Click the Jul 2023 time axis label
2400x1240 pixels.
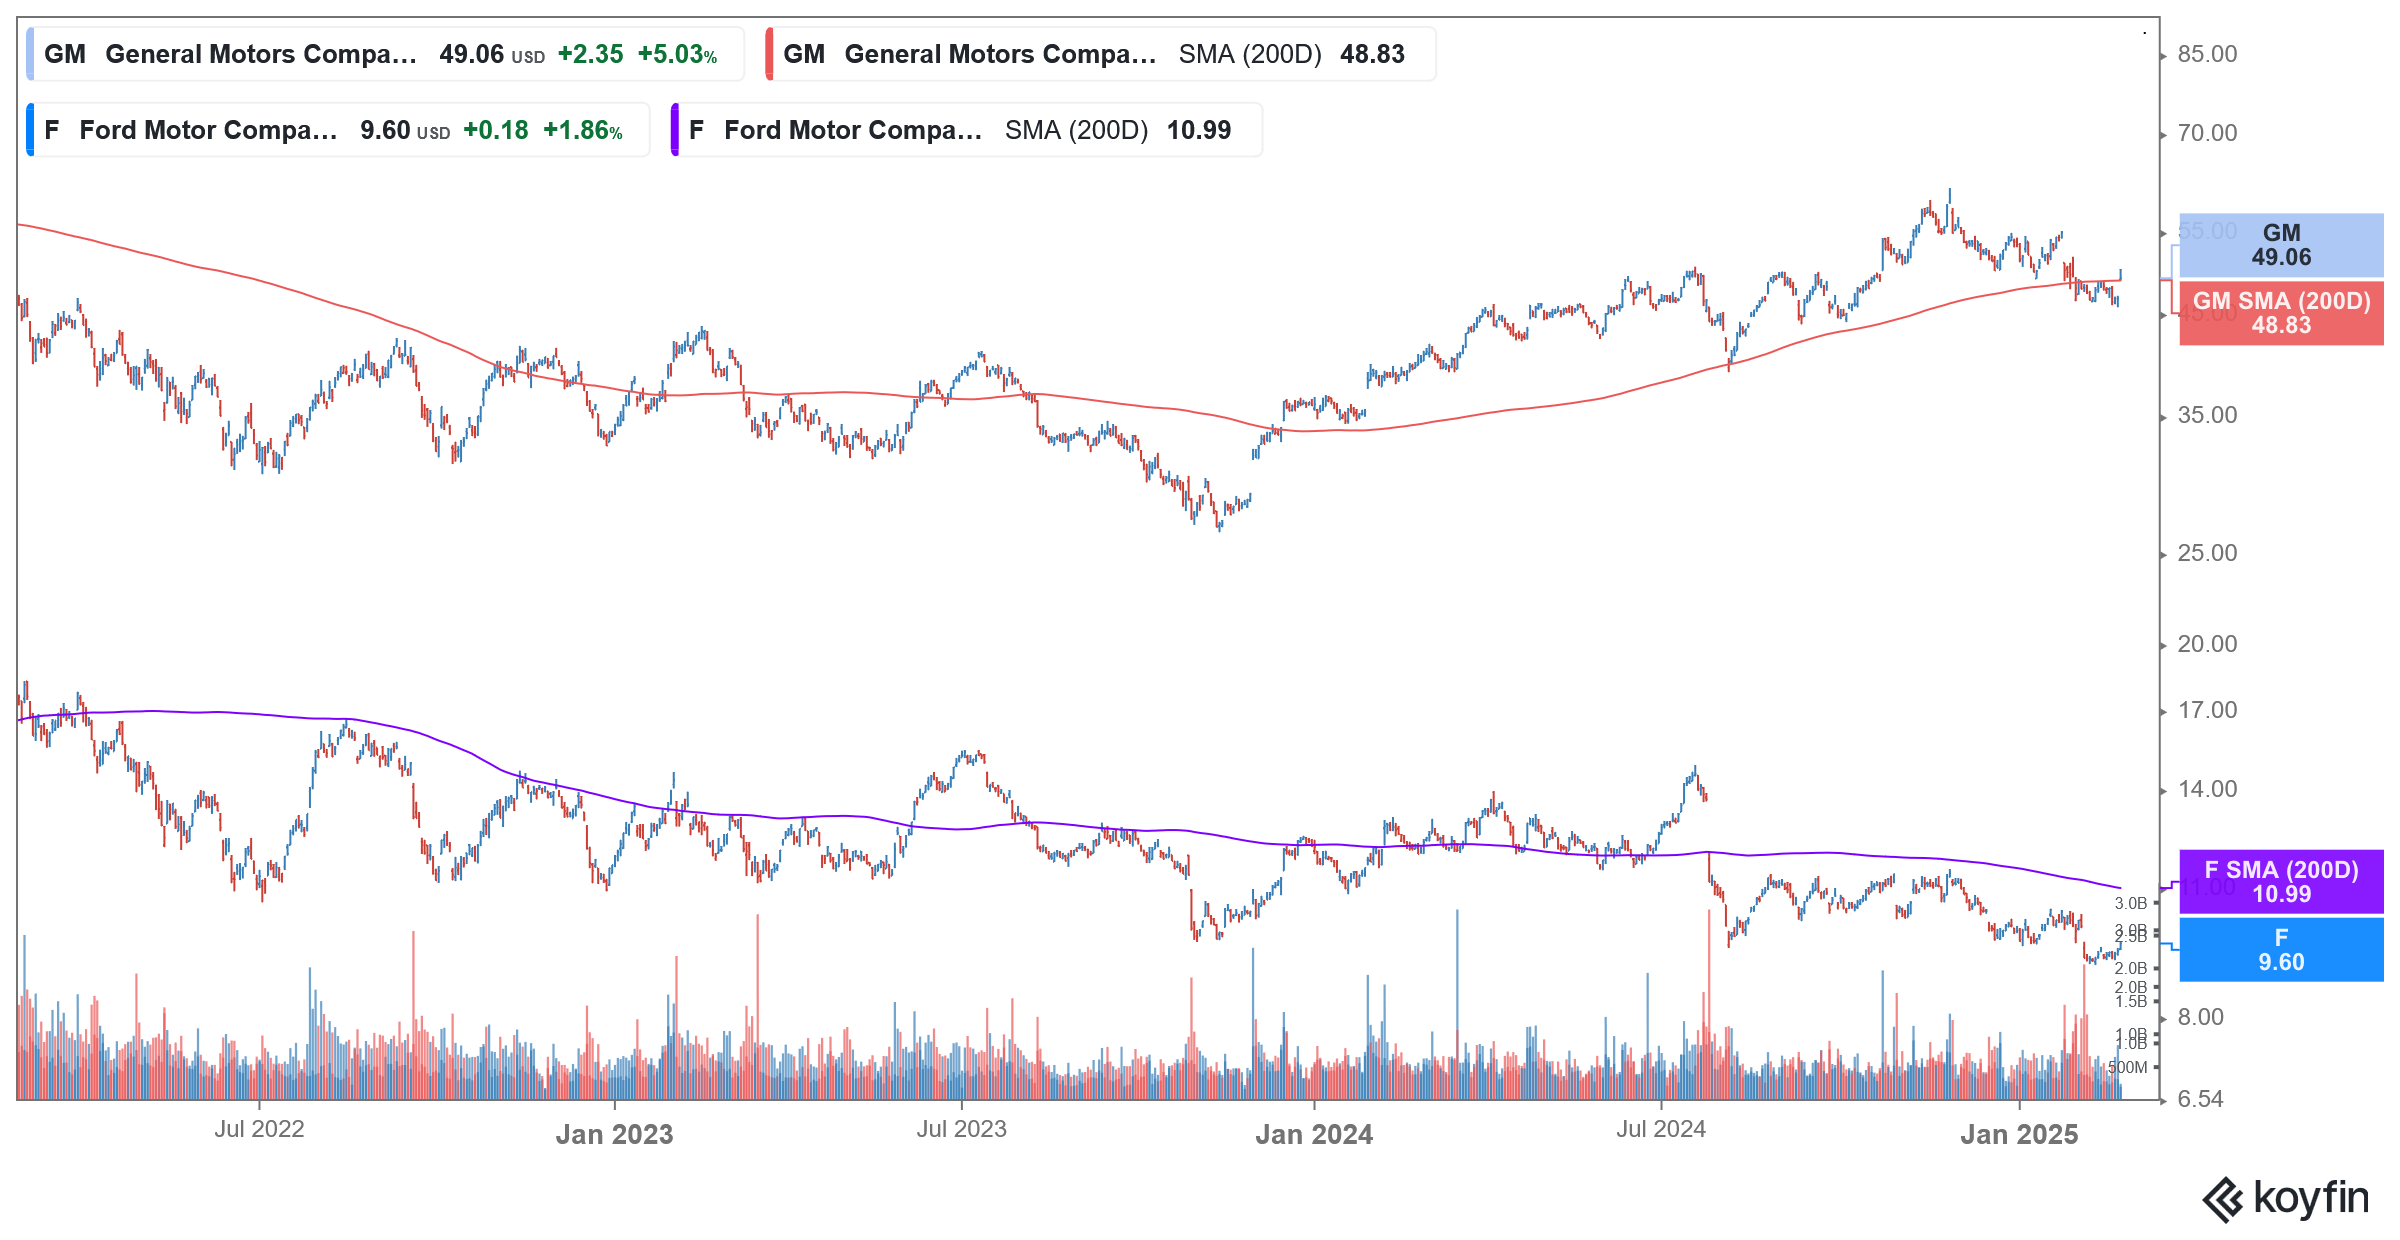click(x=961, y=1129)
